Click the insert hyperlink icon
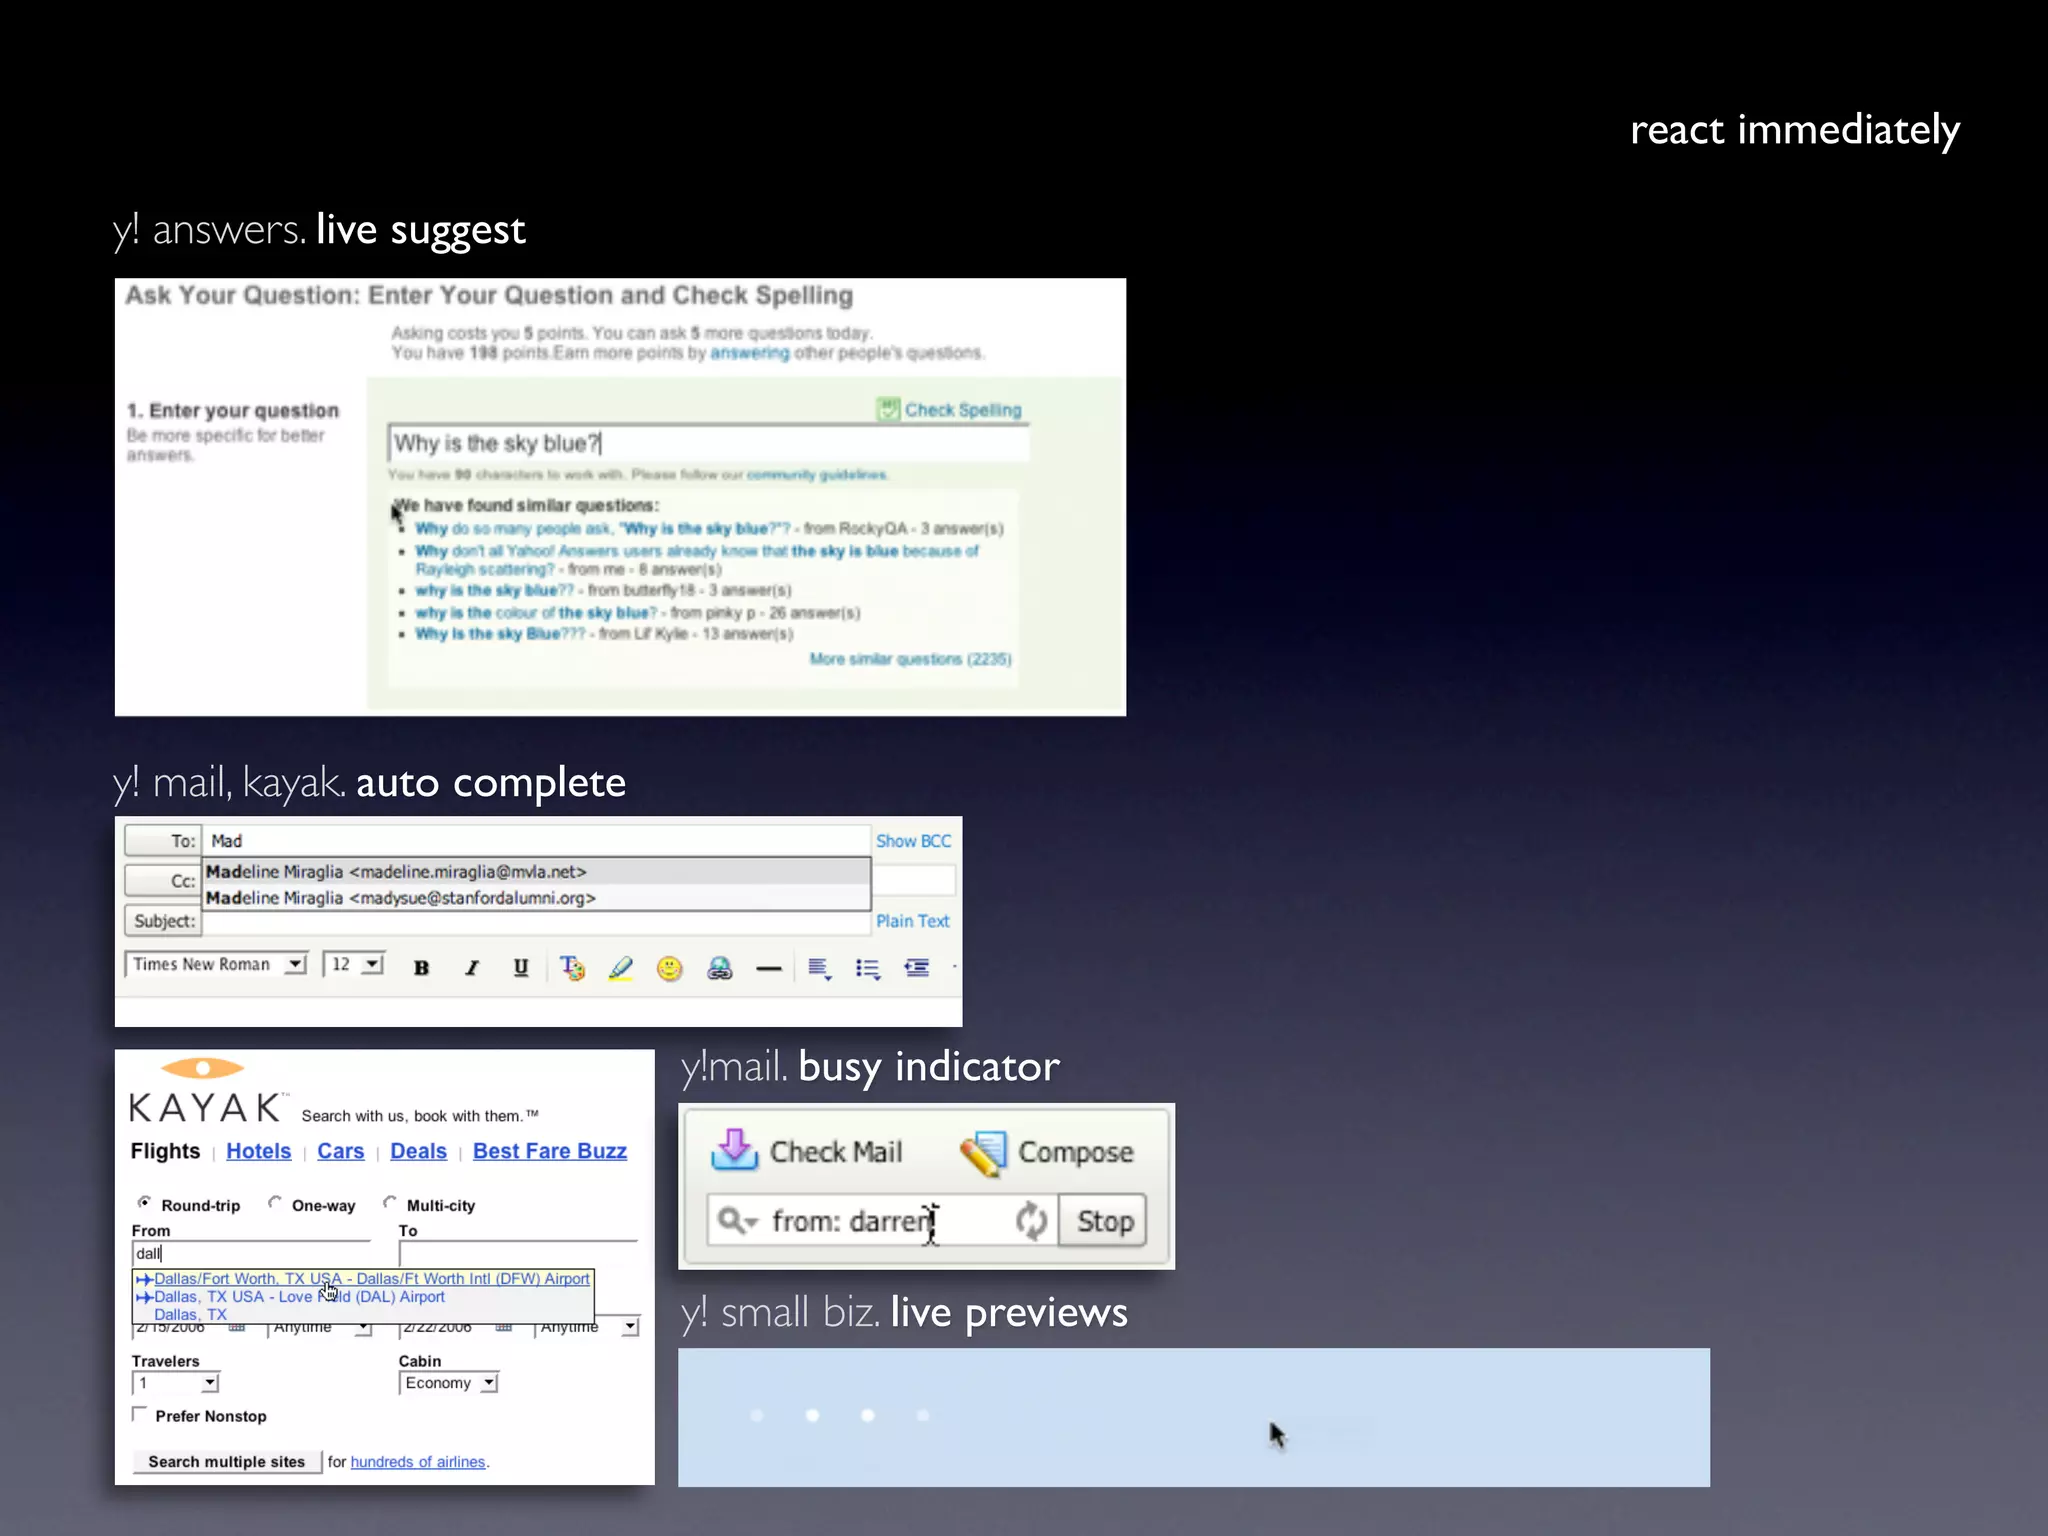Viewport: 2048px width, 1536px height. pos(719,968)
